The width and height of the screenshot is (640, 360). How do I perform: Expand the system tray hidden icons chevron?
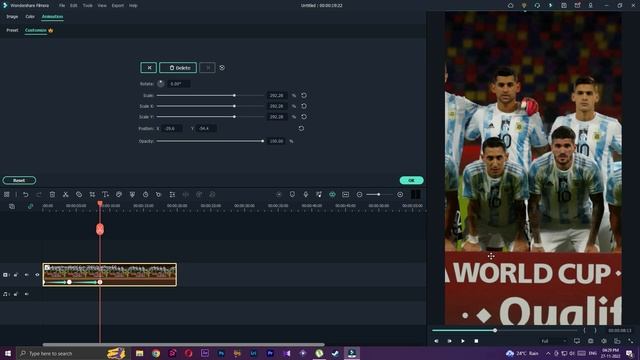coord(548,353)
